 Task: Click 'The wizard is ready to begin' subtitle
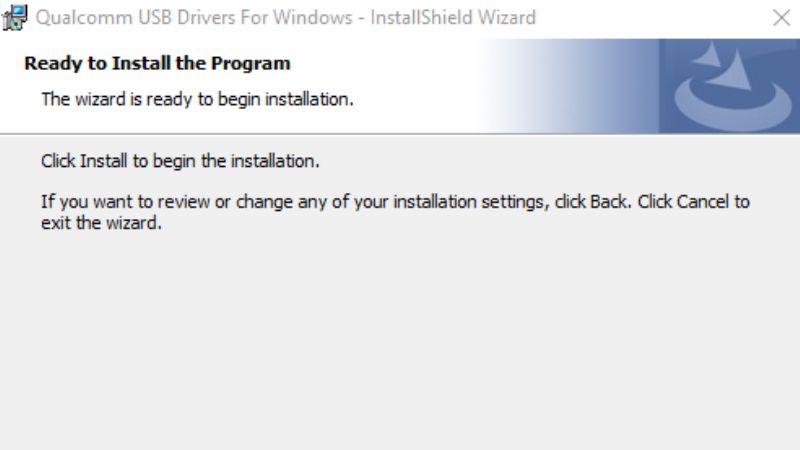(x=197, y=99)
